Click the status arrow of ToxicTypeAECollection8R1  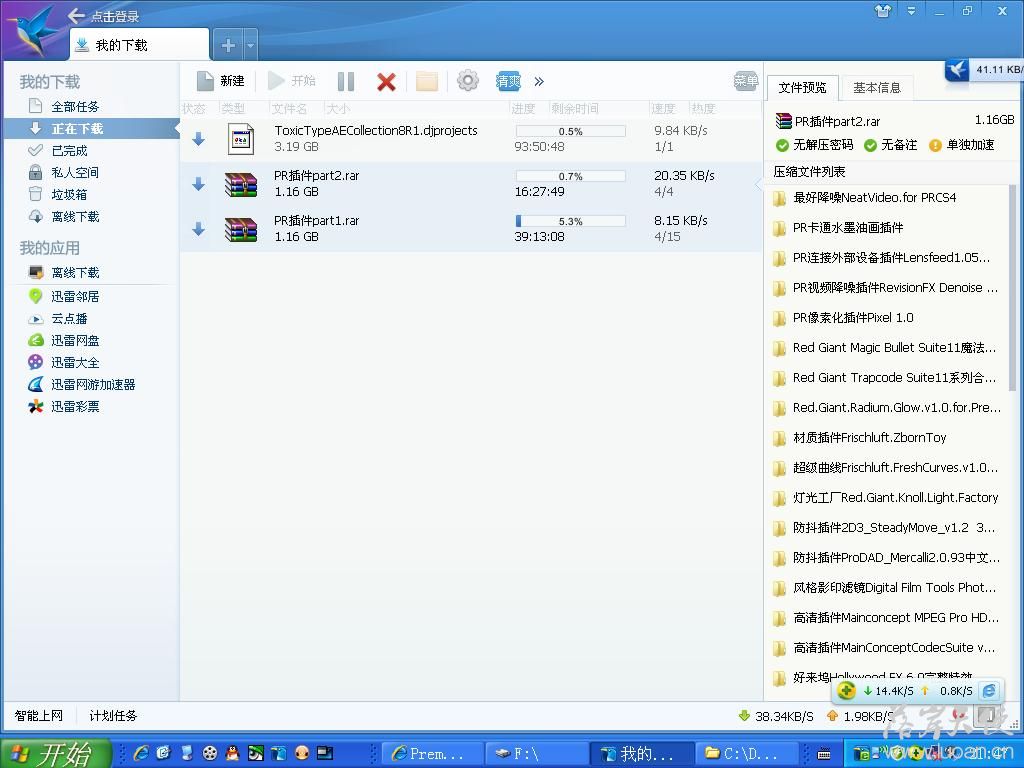(x=199, y=138)
